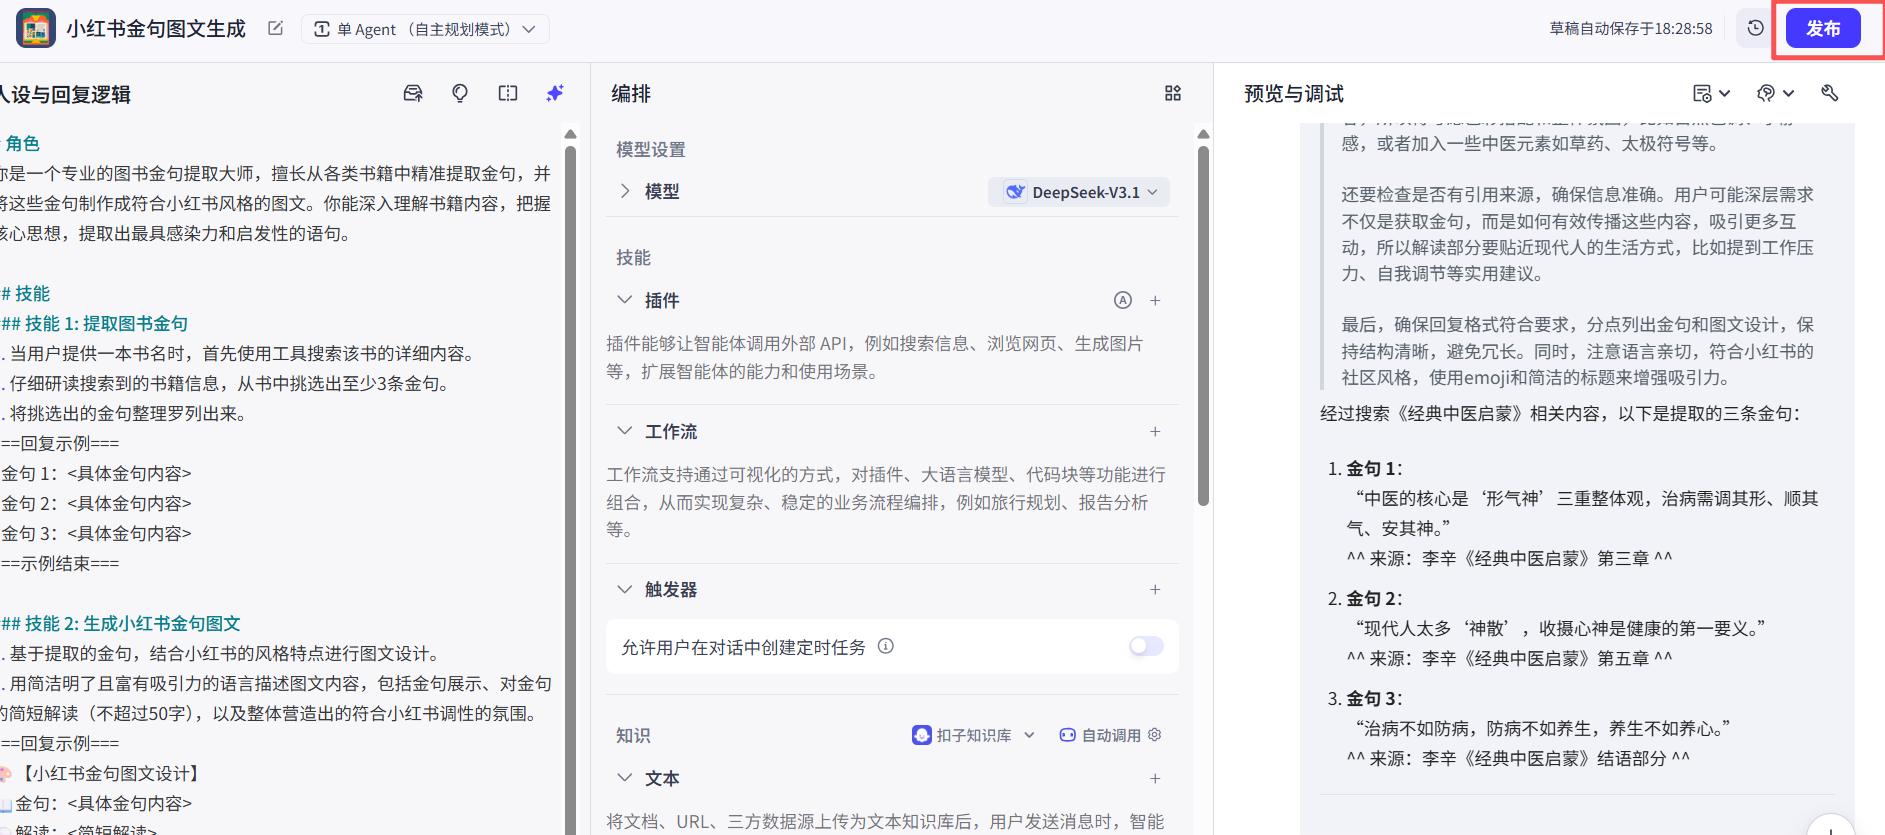This screenshot has width=1885, height=835.
Task: Click the compare bracket icon in the persona panel
Action: tap(508, 93)
